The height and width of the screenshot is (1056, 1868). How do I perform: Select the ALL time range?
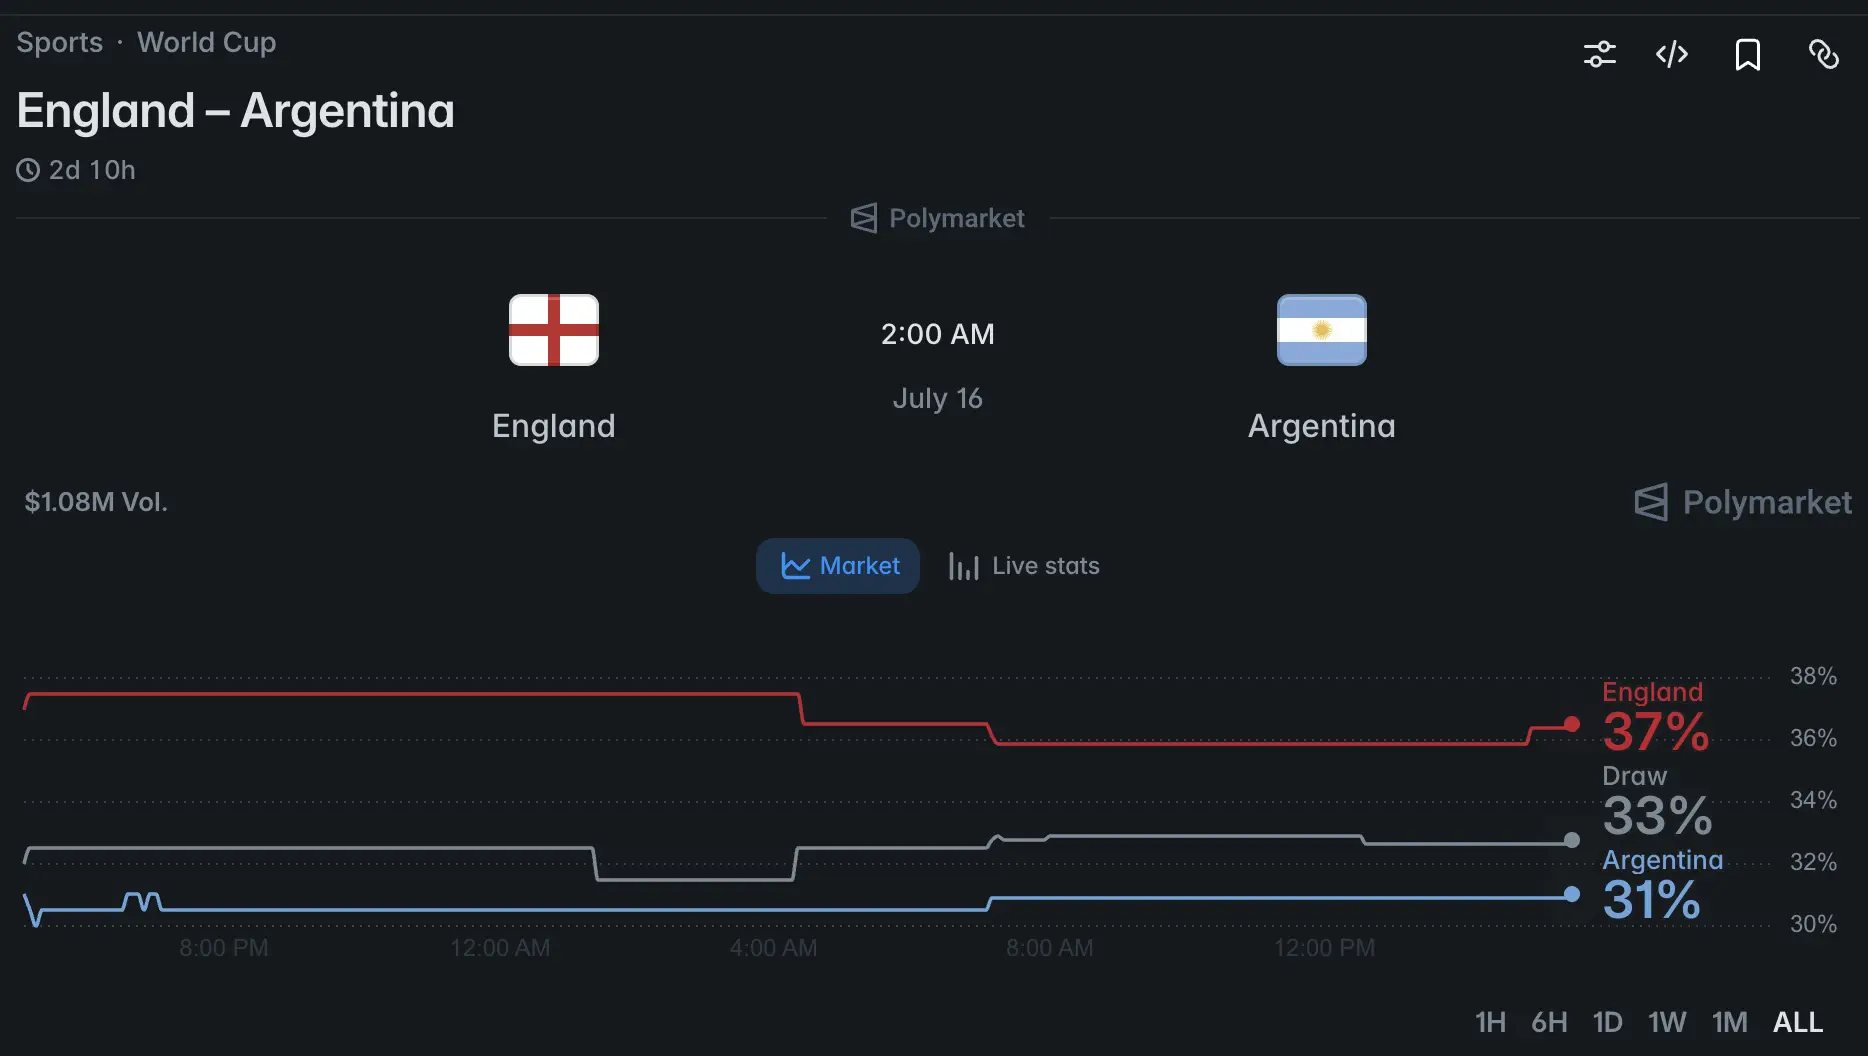[x=1798, y=1022]
